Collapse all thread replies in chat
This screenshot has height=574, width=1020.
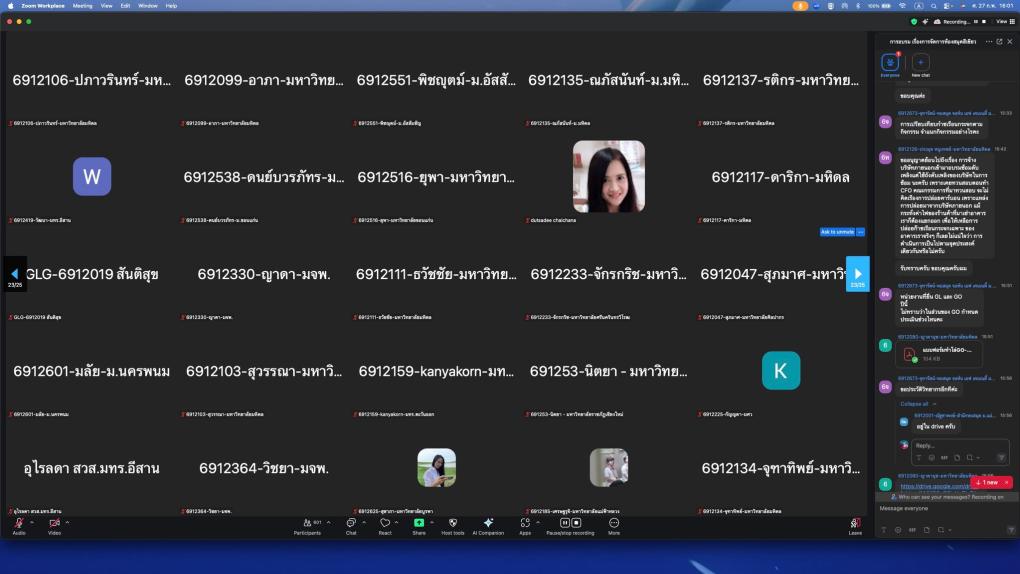coord(914,404)
